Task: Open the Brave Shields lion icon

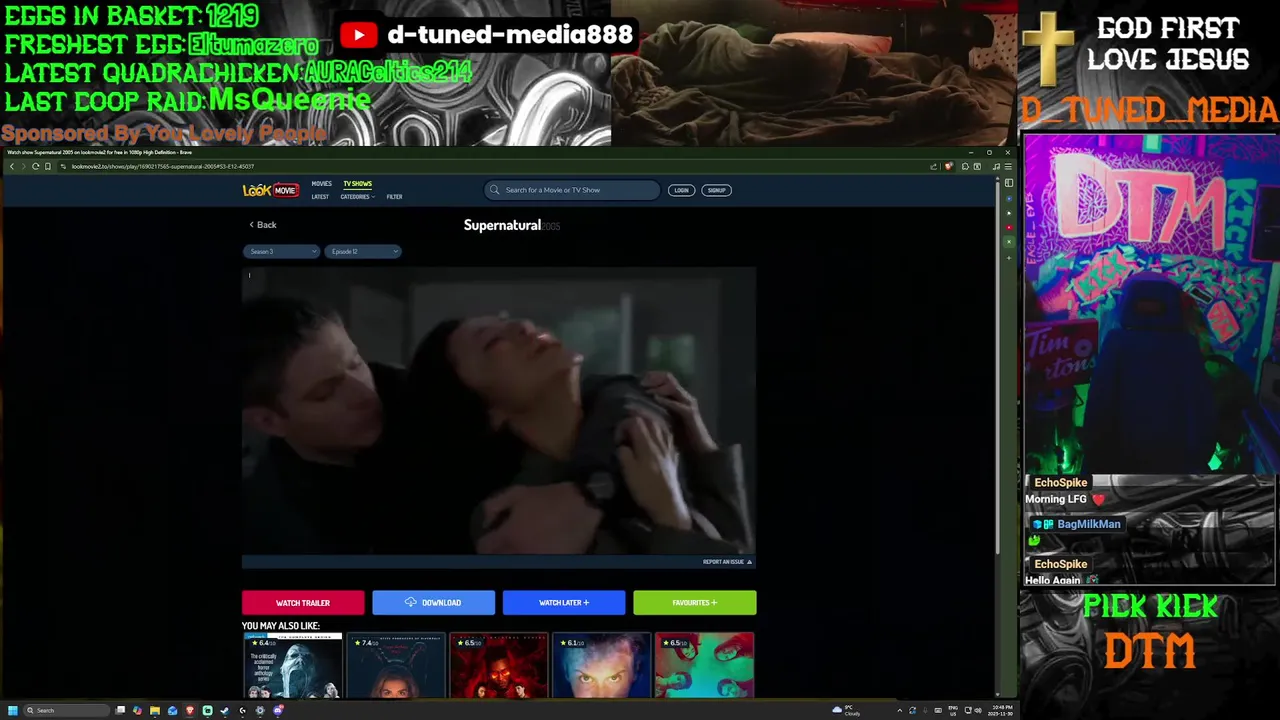Action: [x=948, y=166]
